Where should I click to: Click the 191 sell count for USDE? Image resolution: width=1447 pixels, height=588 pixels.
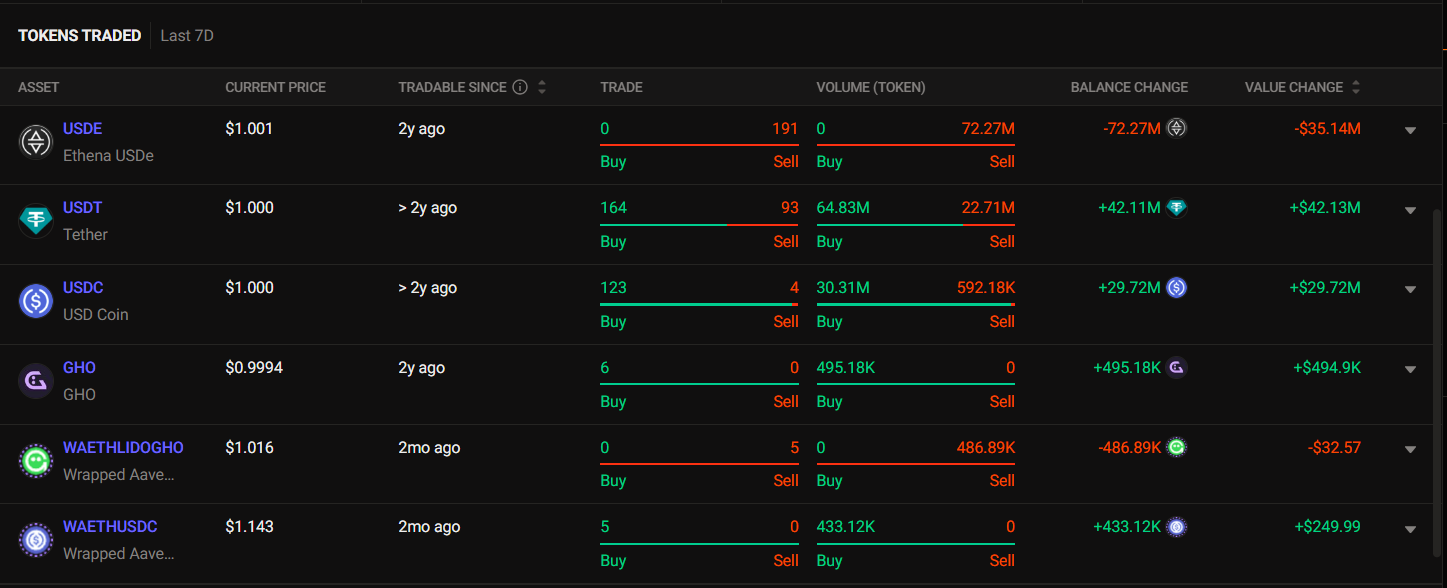tap(786, 128)
